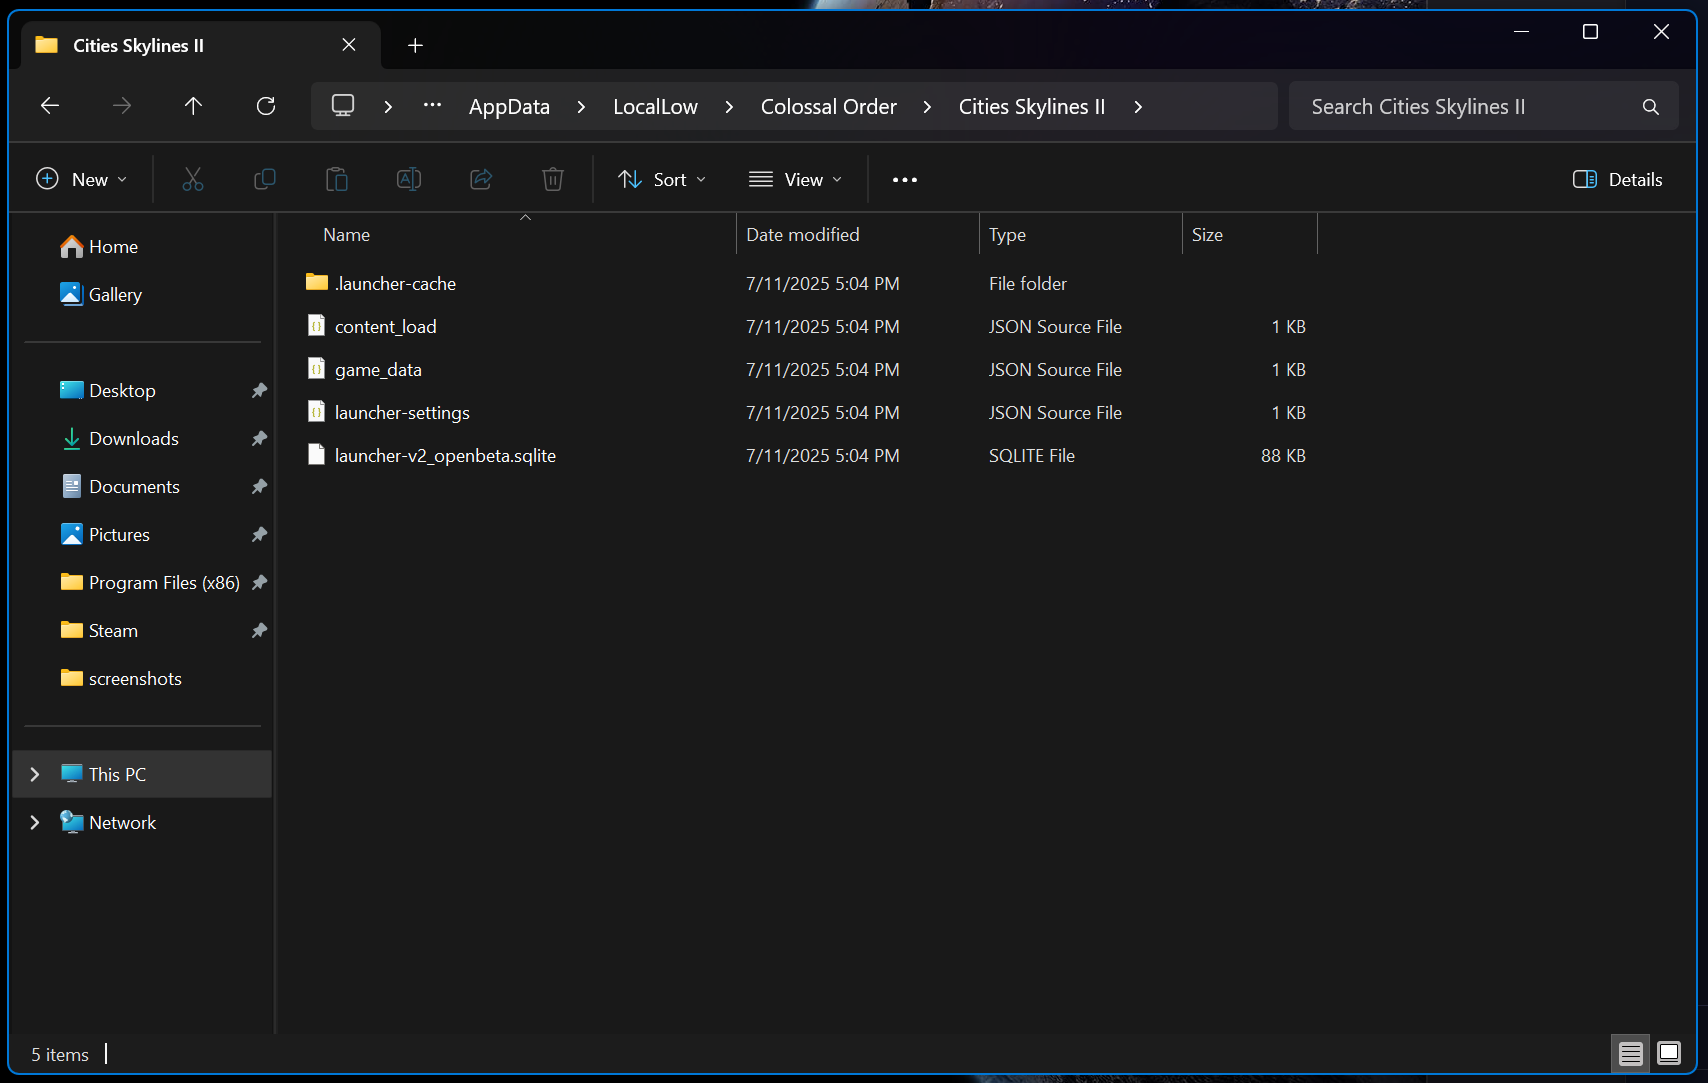Click the Search Cities Skylines II field

click(x=1470, y=107)
